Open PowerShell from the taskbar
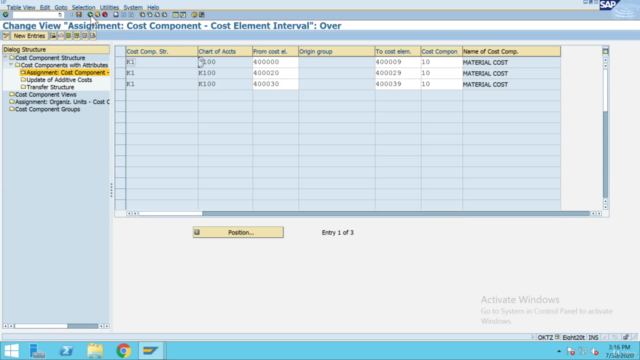Screen dimensions: 640x360 click(x=67, y=351)
